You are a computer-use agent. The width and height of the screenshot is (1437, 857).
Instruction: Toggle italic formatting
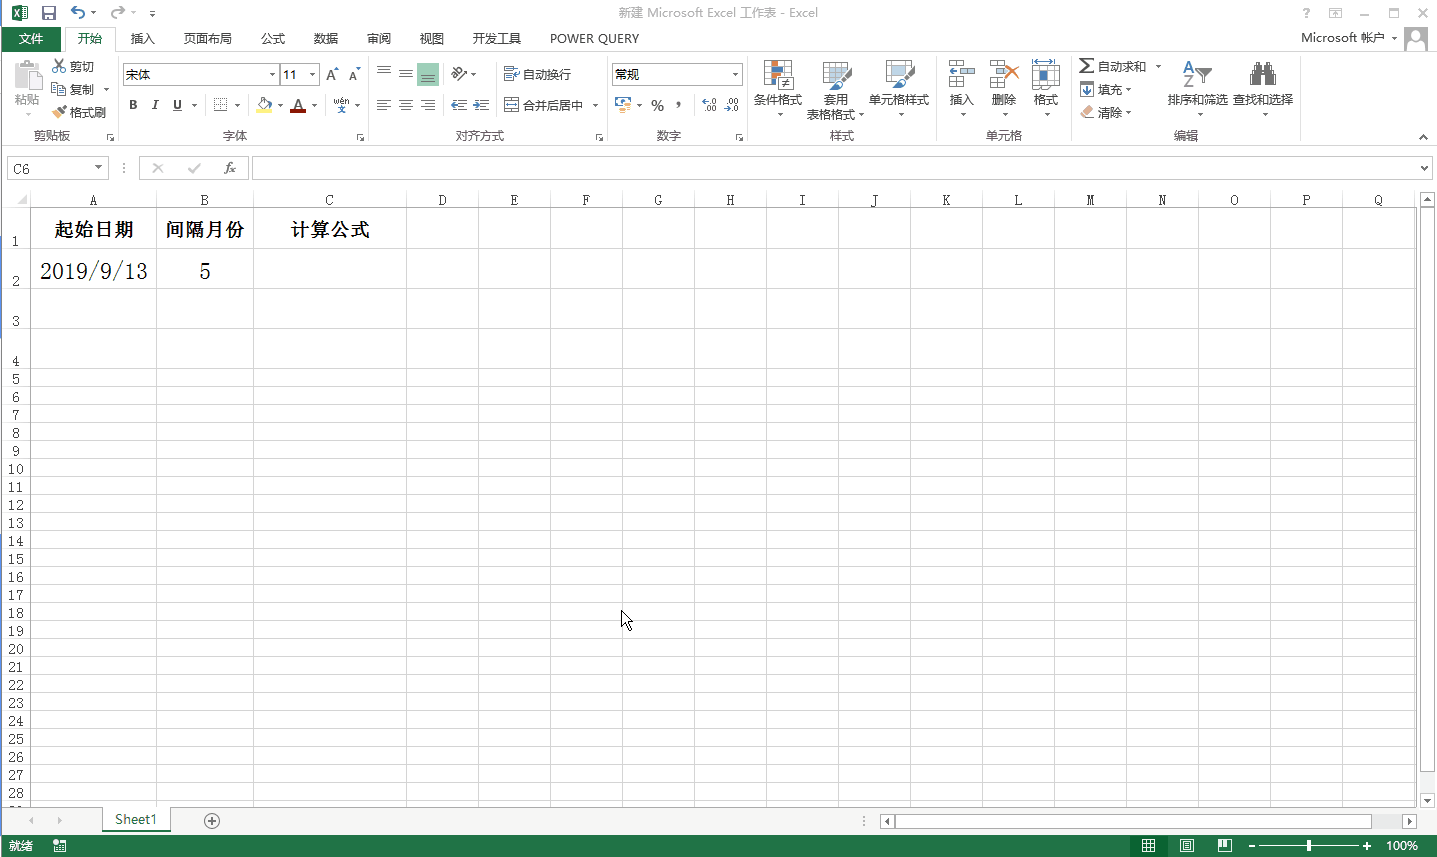[x=155, y=105]
